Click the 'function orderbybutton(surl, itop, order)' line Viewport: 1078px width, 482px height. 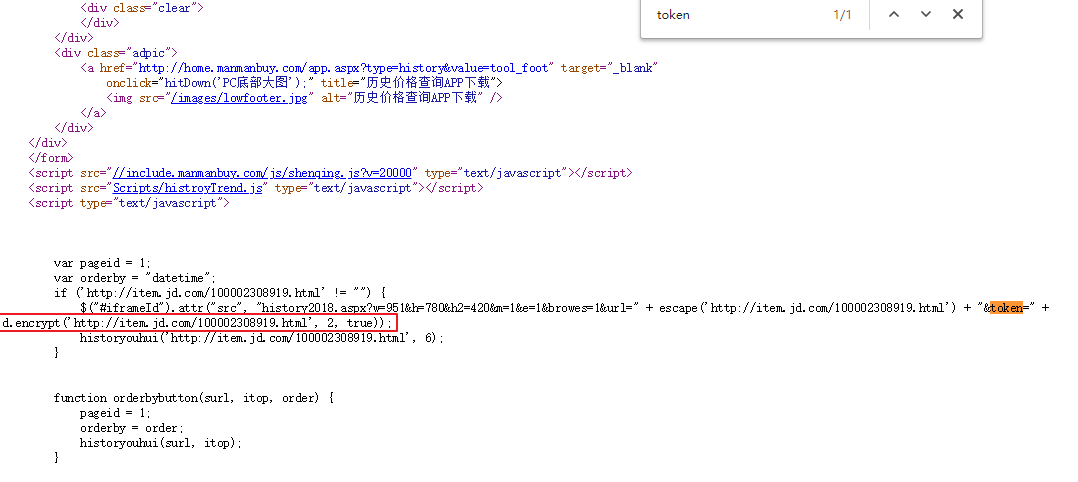coord(194,398)
